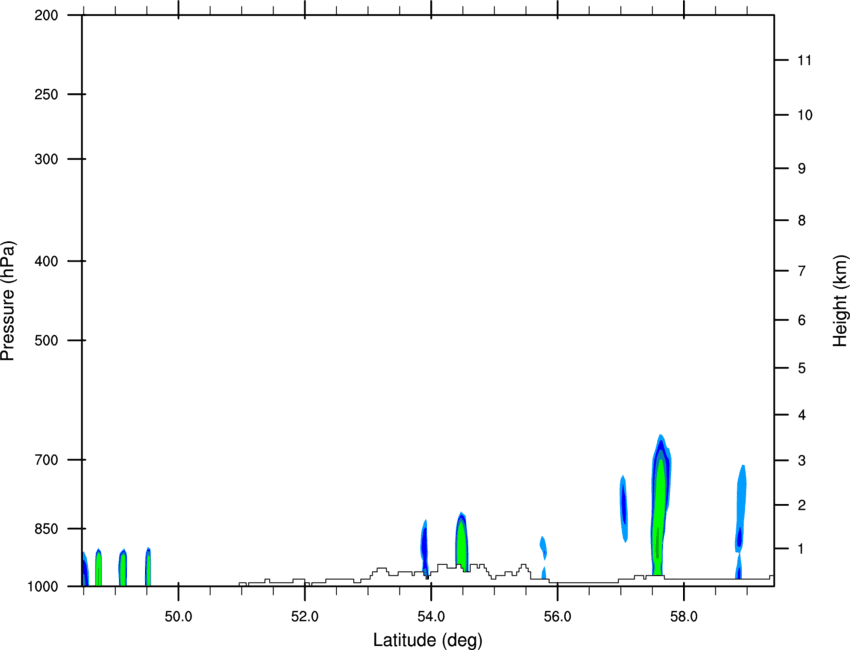Click the 850 pressure tick label

(x=47, y=529)
